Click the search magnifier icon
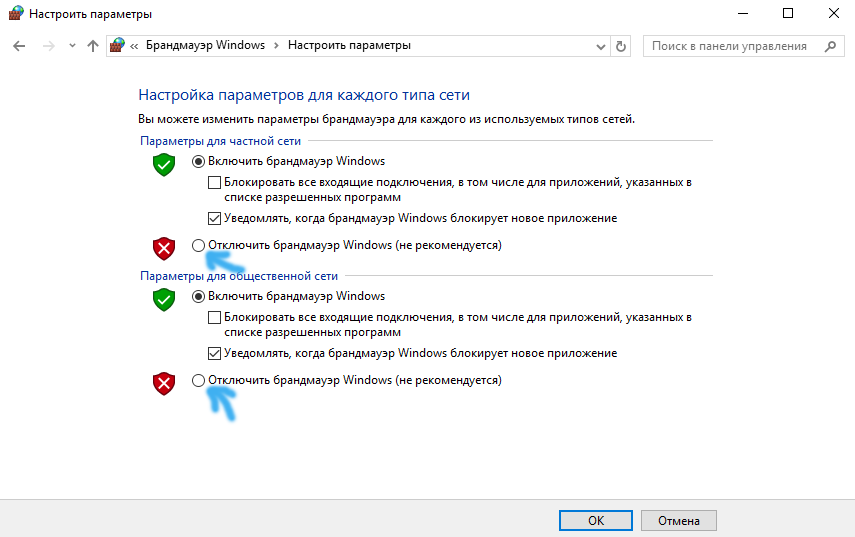 [x=830, y=46]
